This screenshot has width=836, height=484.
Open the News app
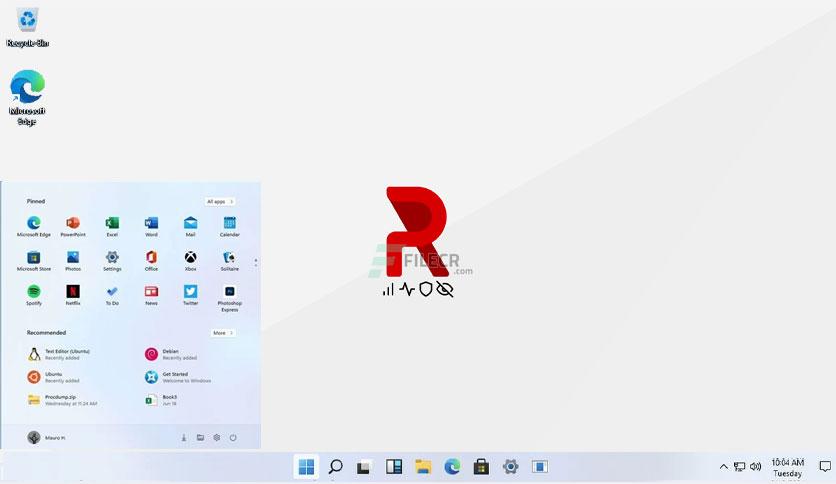(x=151, y=295)
